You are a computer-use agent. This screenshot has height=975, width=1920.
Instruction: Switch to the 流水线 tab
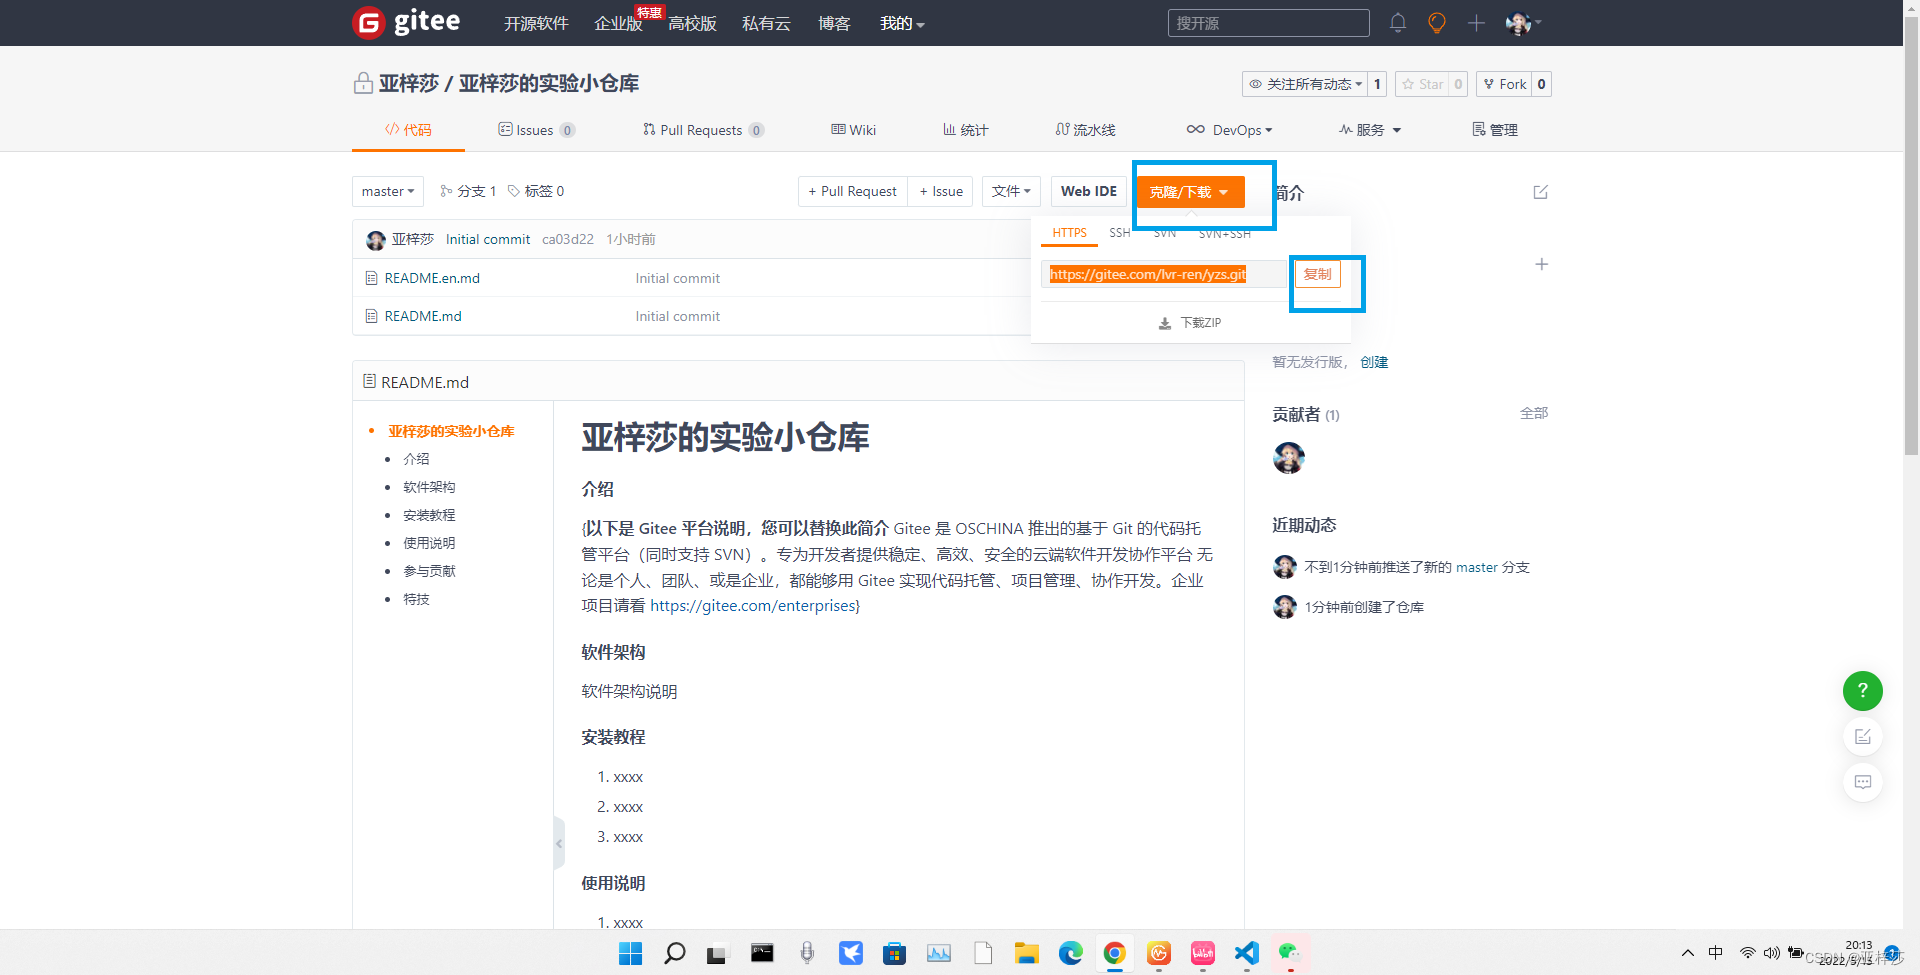point(1085,130)
